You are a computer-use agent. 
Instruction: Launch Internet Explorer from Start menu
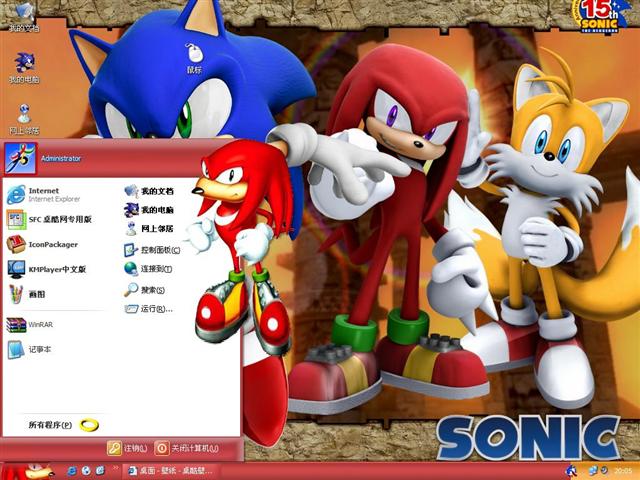44,195
